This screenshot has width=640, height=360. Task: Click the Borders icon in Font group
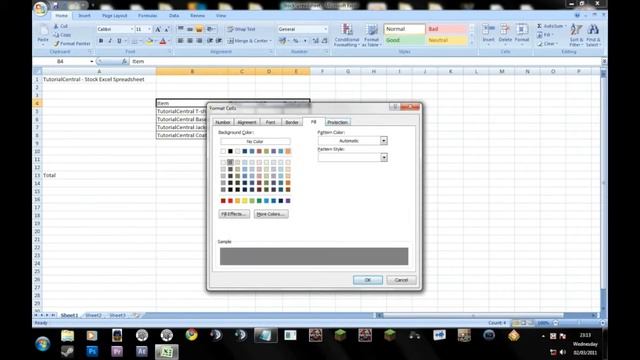134,41
